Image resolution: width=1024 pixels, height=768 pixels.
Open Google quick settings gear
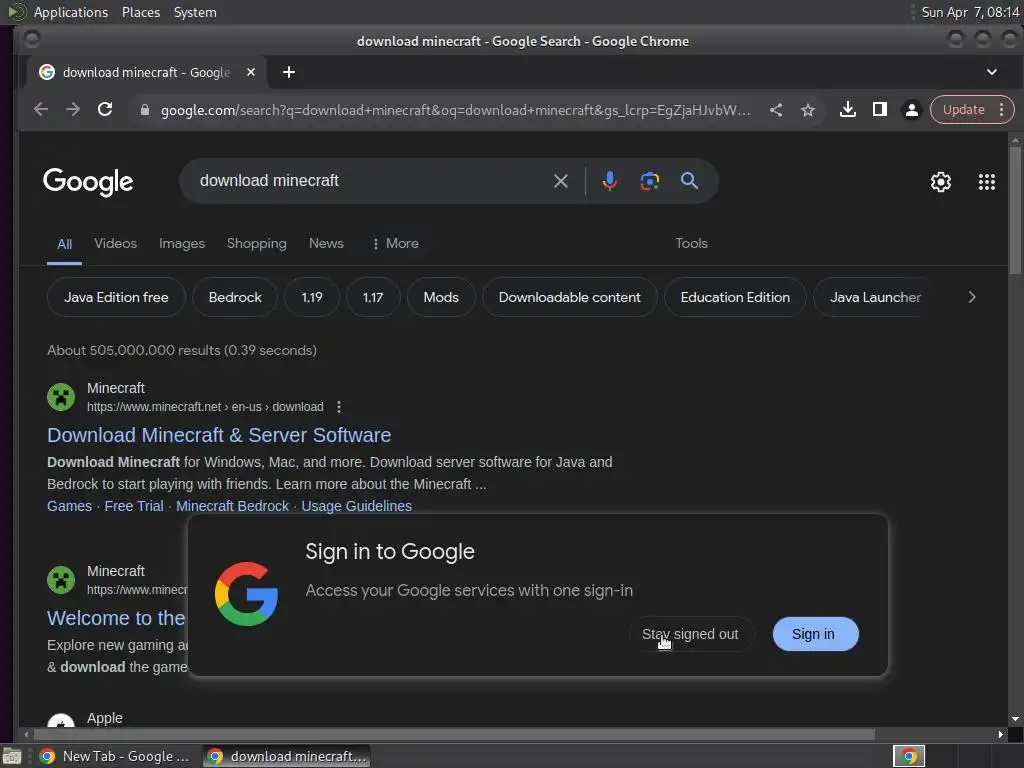[940, 182]
